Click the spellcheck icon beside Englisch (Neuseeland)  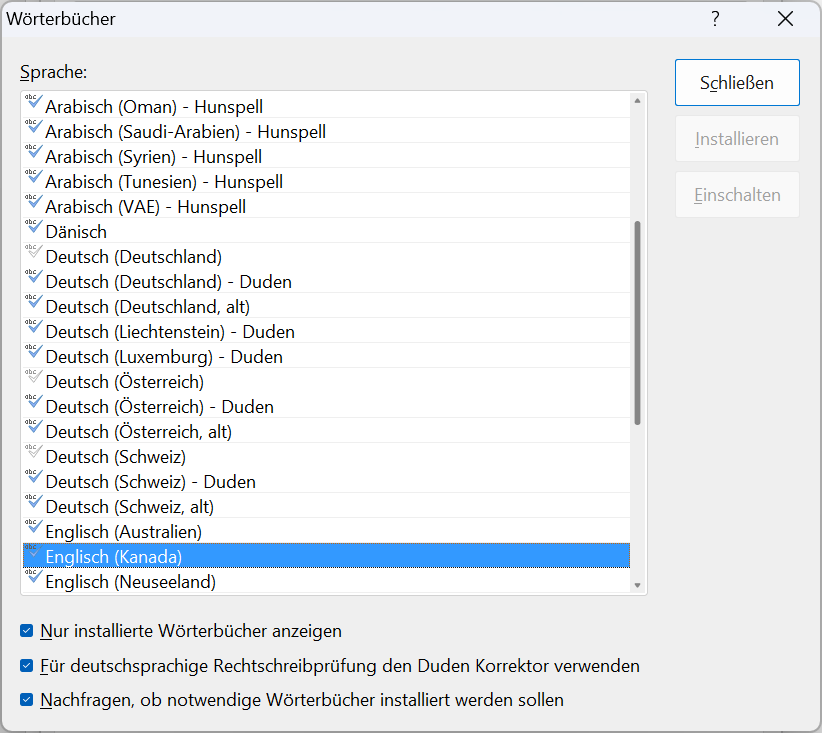coord(33,576)
